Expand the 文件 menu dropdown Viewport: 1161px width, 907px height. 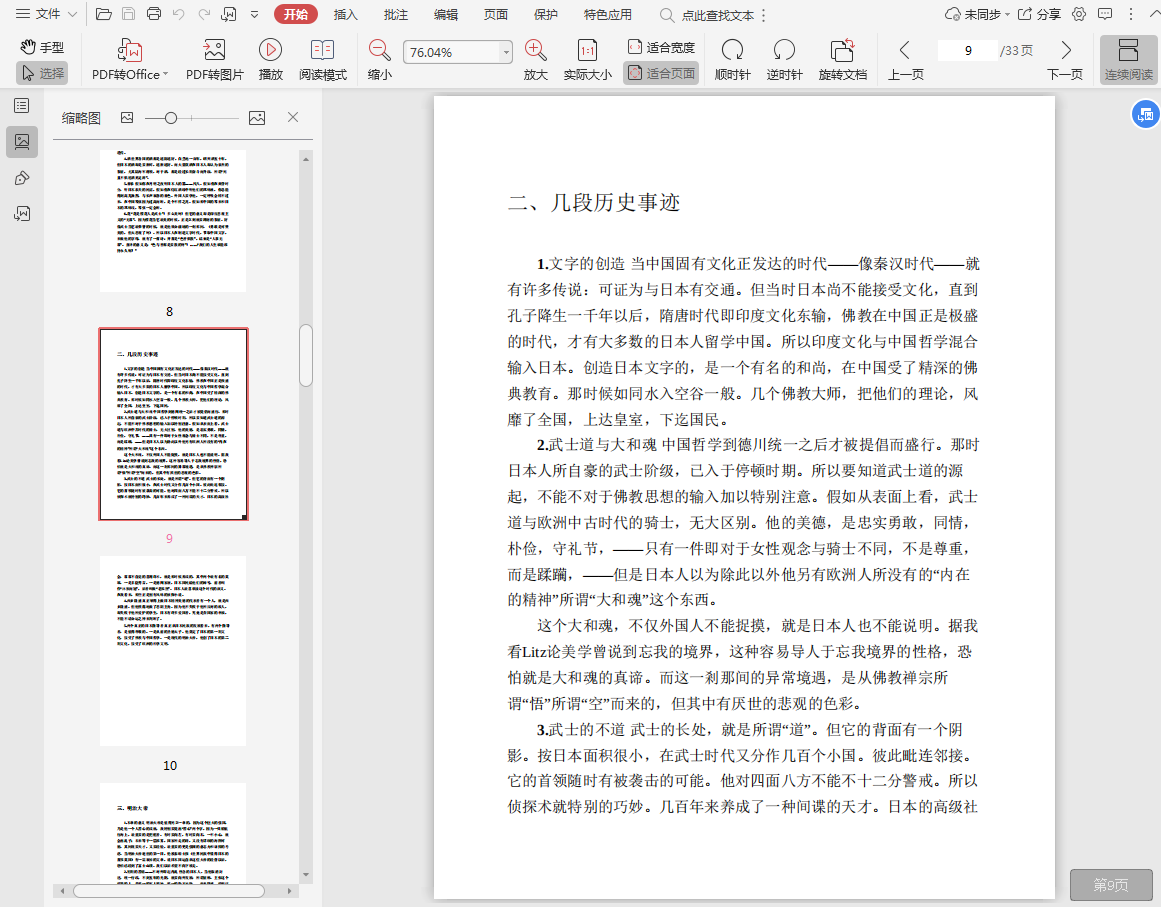point(72,14)
